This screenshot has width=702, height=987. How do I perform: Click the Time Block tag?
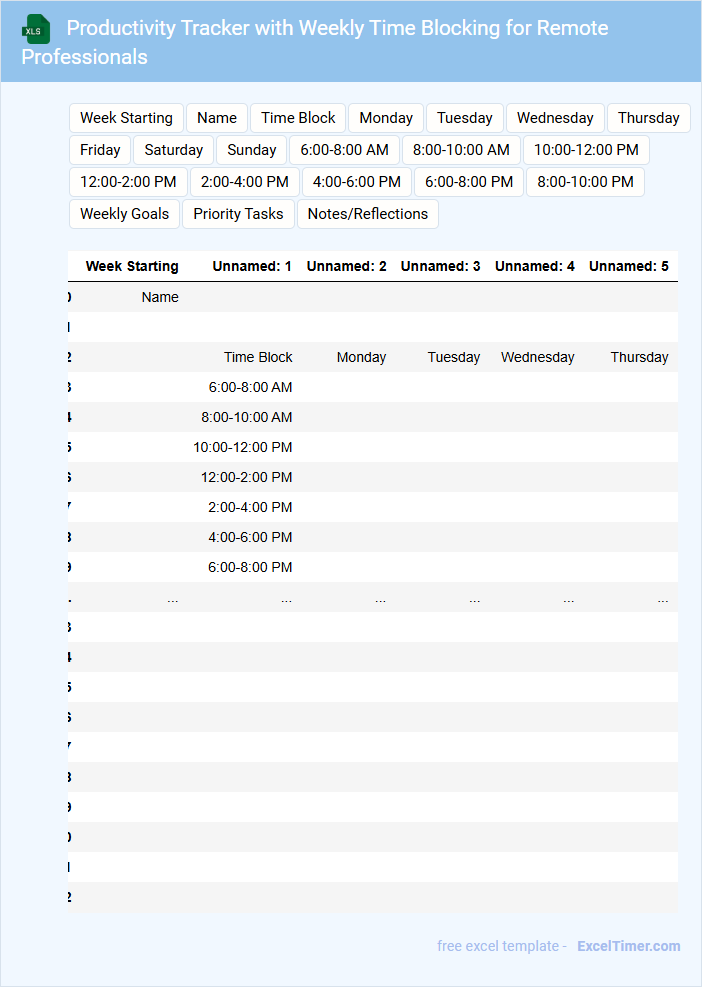[x=298, y=118]
